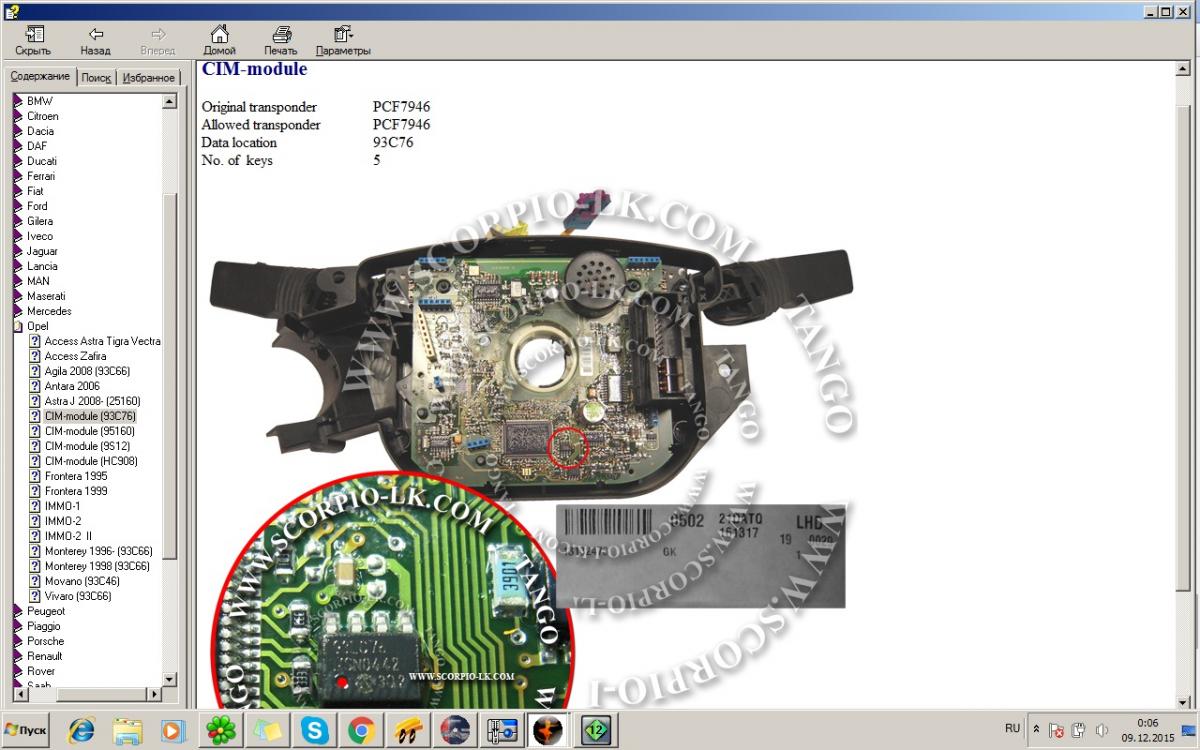Open Skype from the taskbar
Screen dimensions: 1200x750
point(314,731)
